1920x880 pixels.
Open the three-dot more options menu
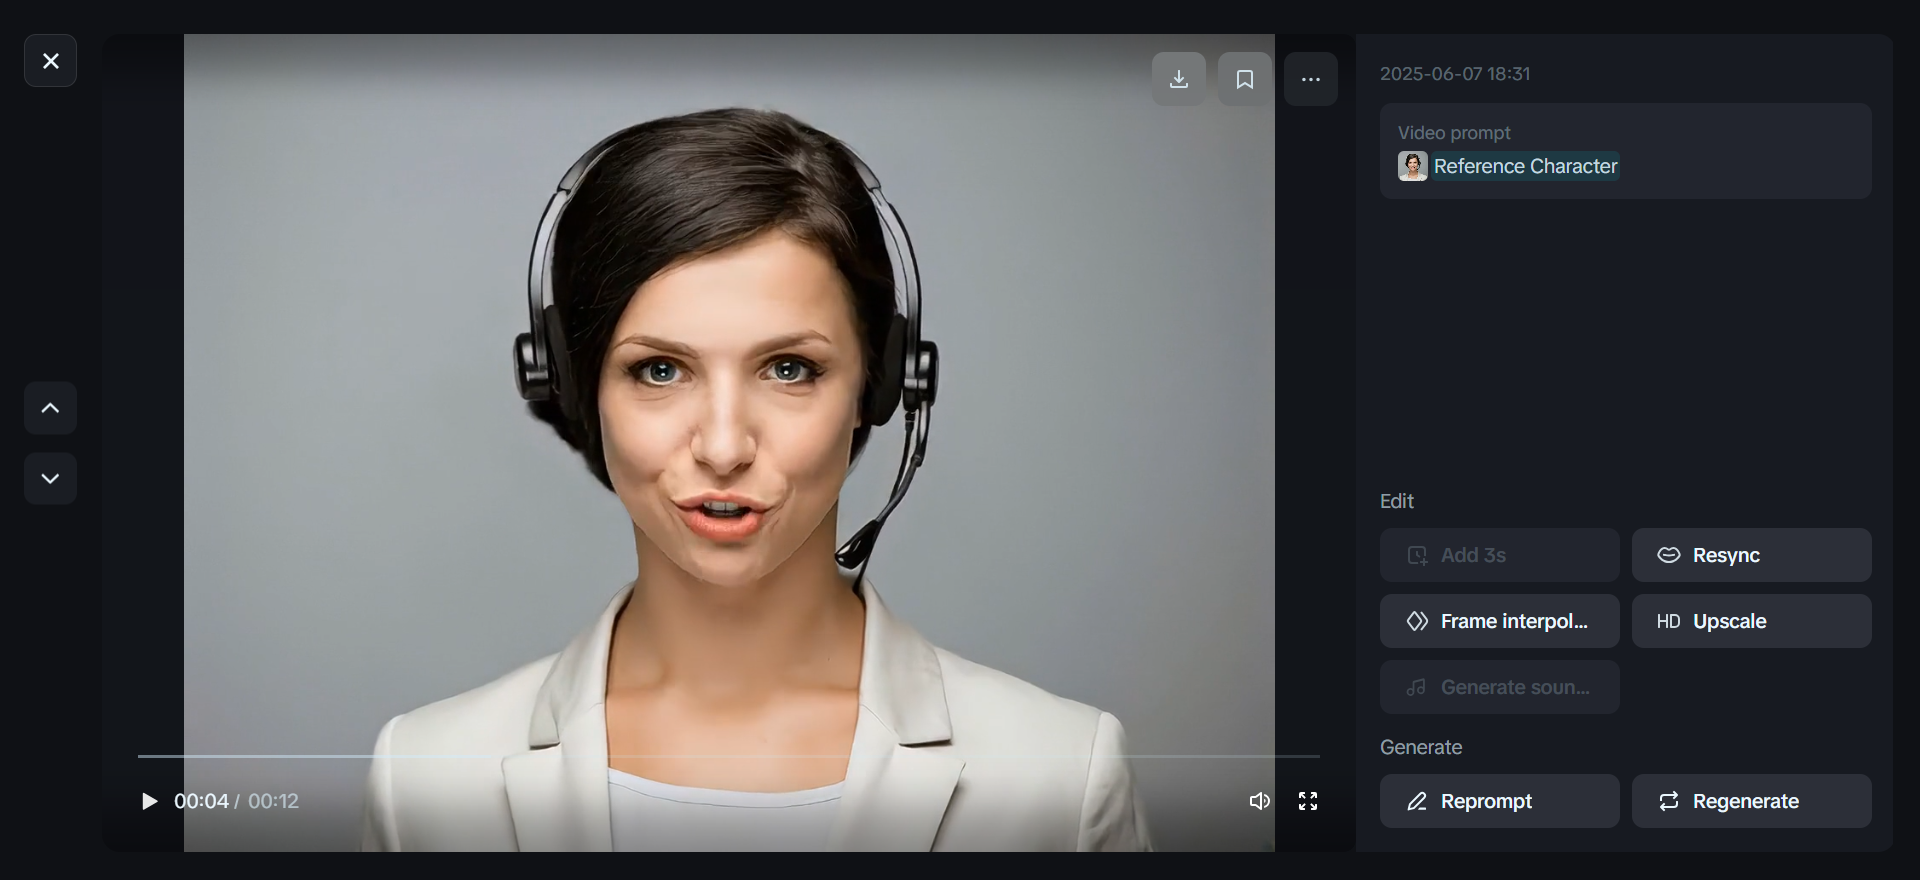click(x=1311, y=79)
